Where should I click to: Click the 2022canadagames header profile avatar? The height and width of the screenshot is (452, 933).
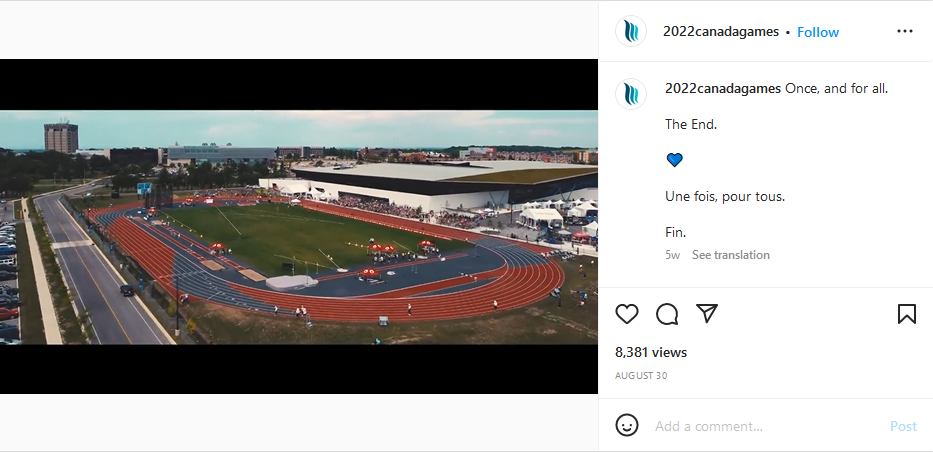[x=631, y=32]
